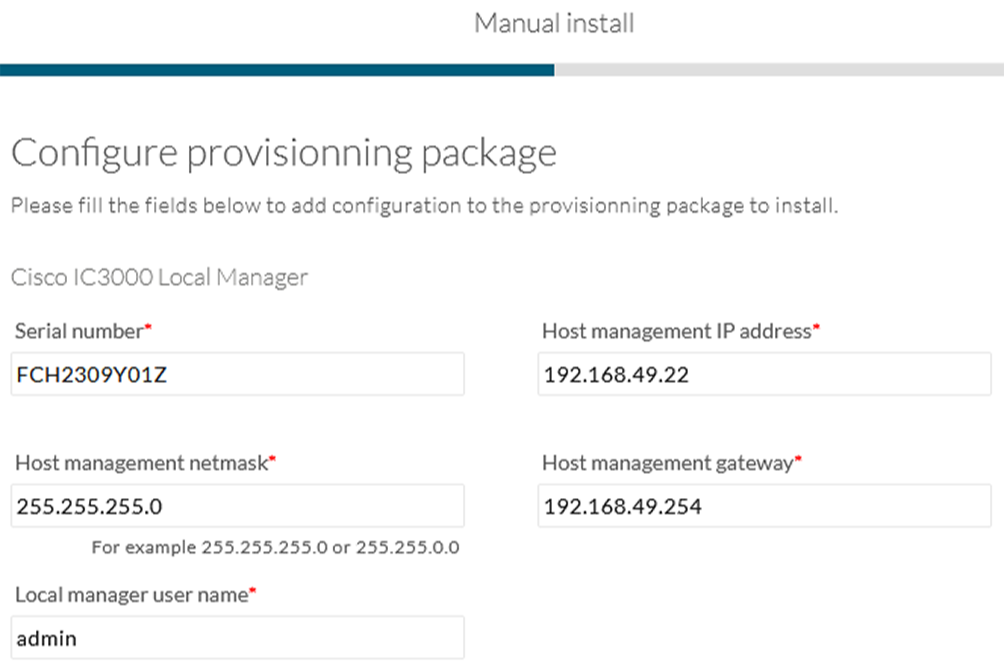Click inside the Serial number input field
This screenshot has height=672, width=1004.
tap(237, 374)
